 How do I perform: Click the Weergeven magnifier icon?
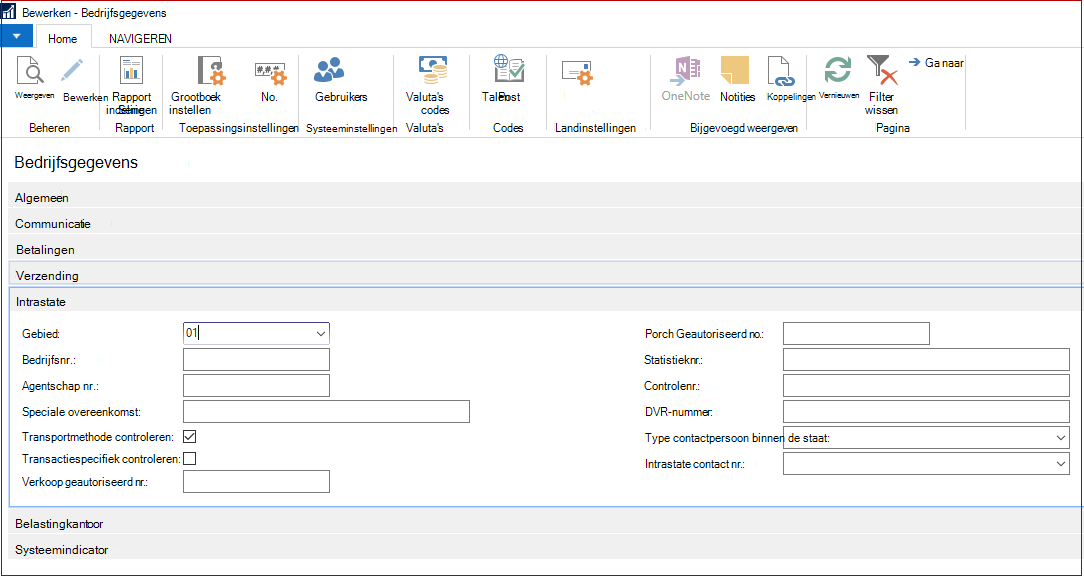coord(31,71)
